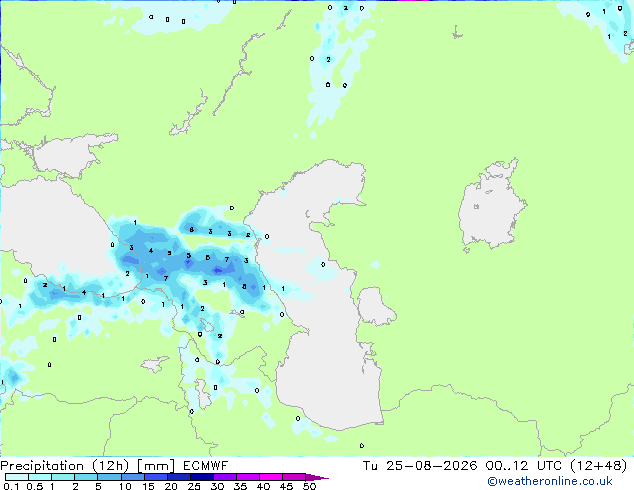Pick the 15–20 mm legend swatch
This screenshot has width=634, height=490.
point(156,477)
